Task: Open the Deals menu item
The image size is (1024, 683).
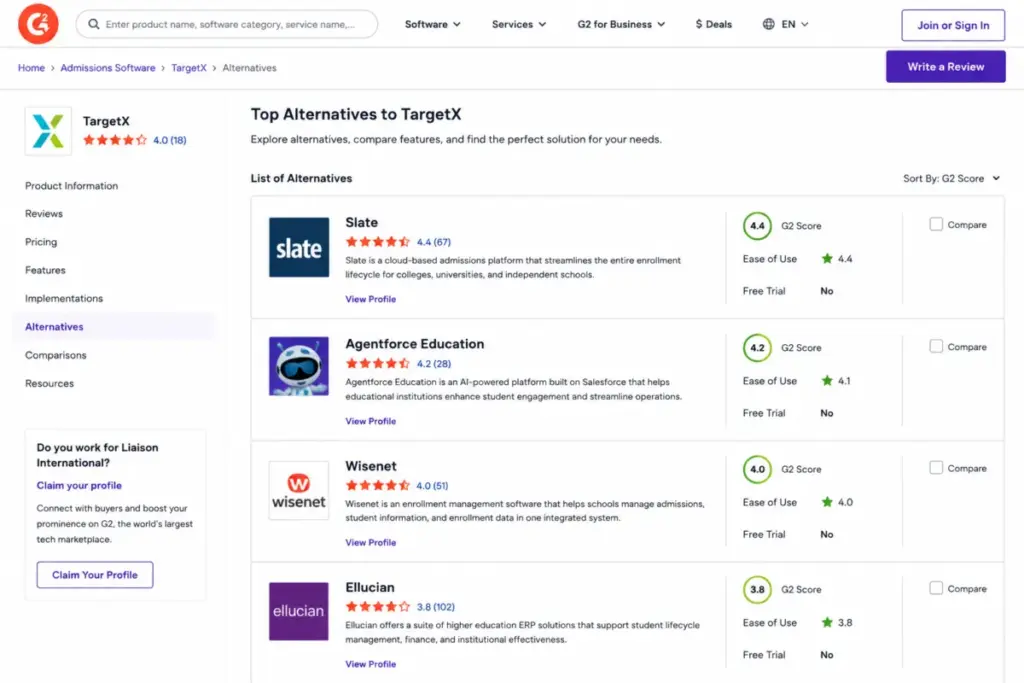Action: 714,24
